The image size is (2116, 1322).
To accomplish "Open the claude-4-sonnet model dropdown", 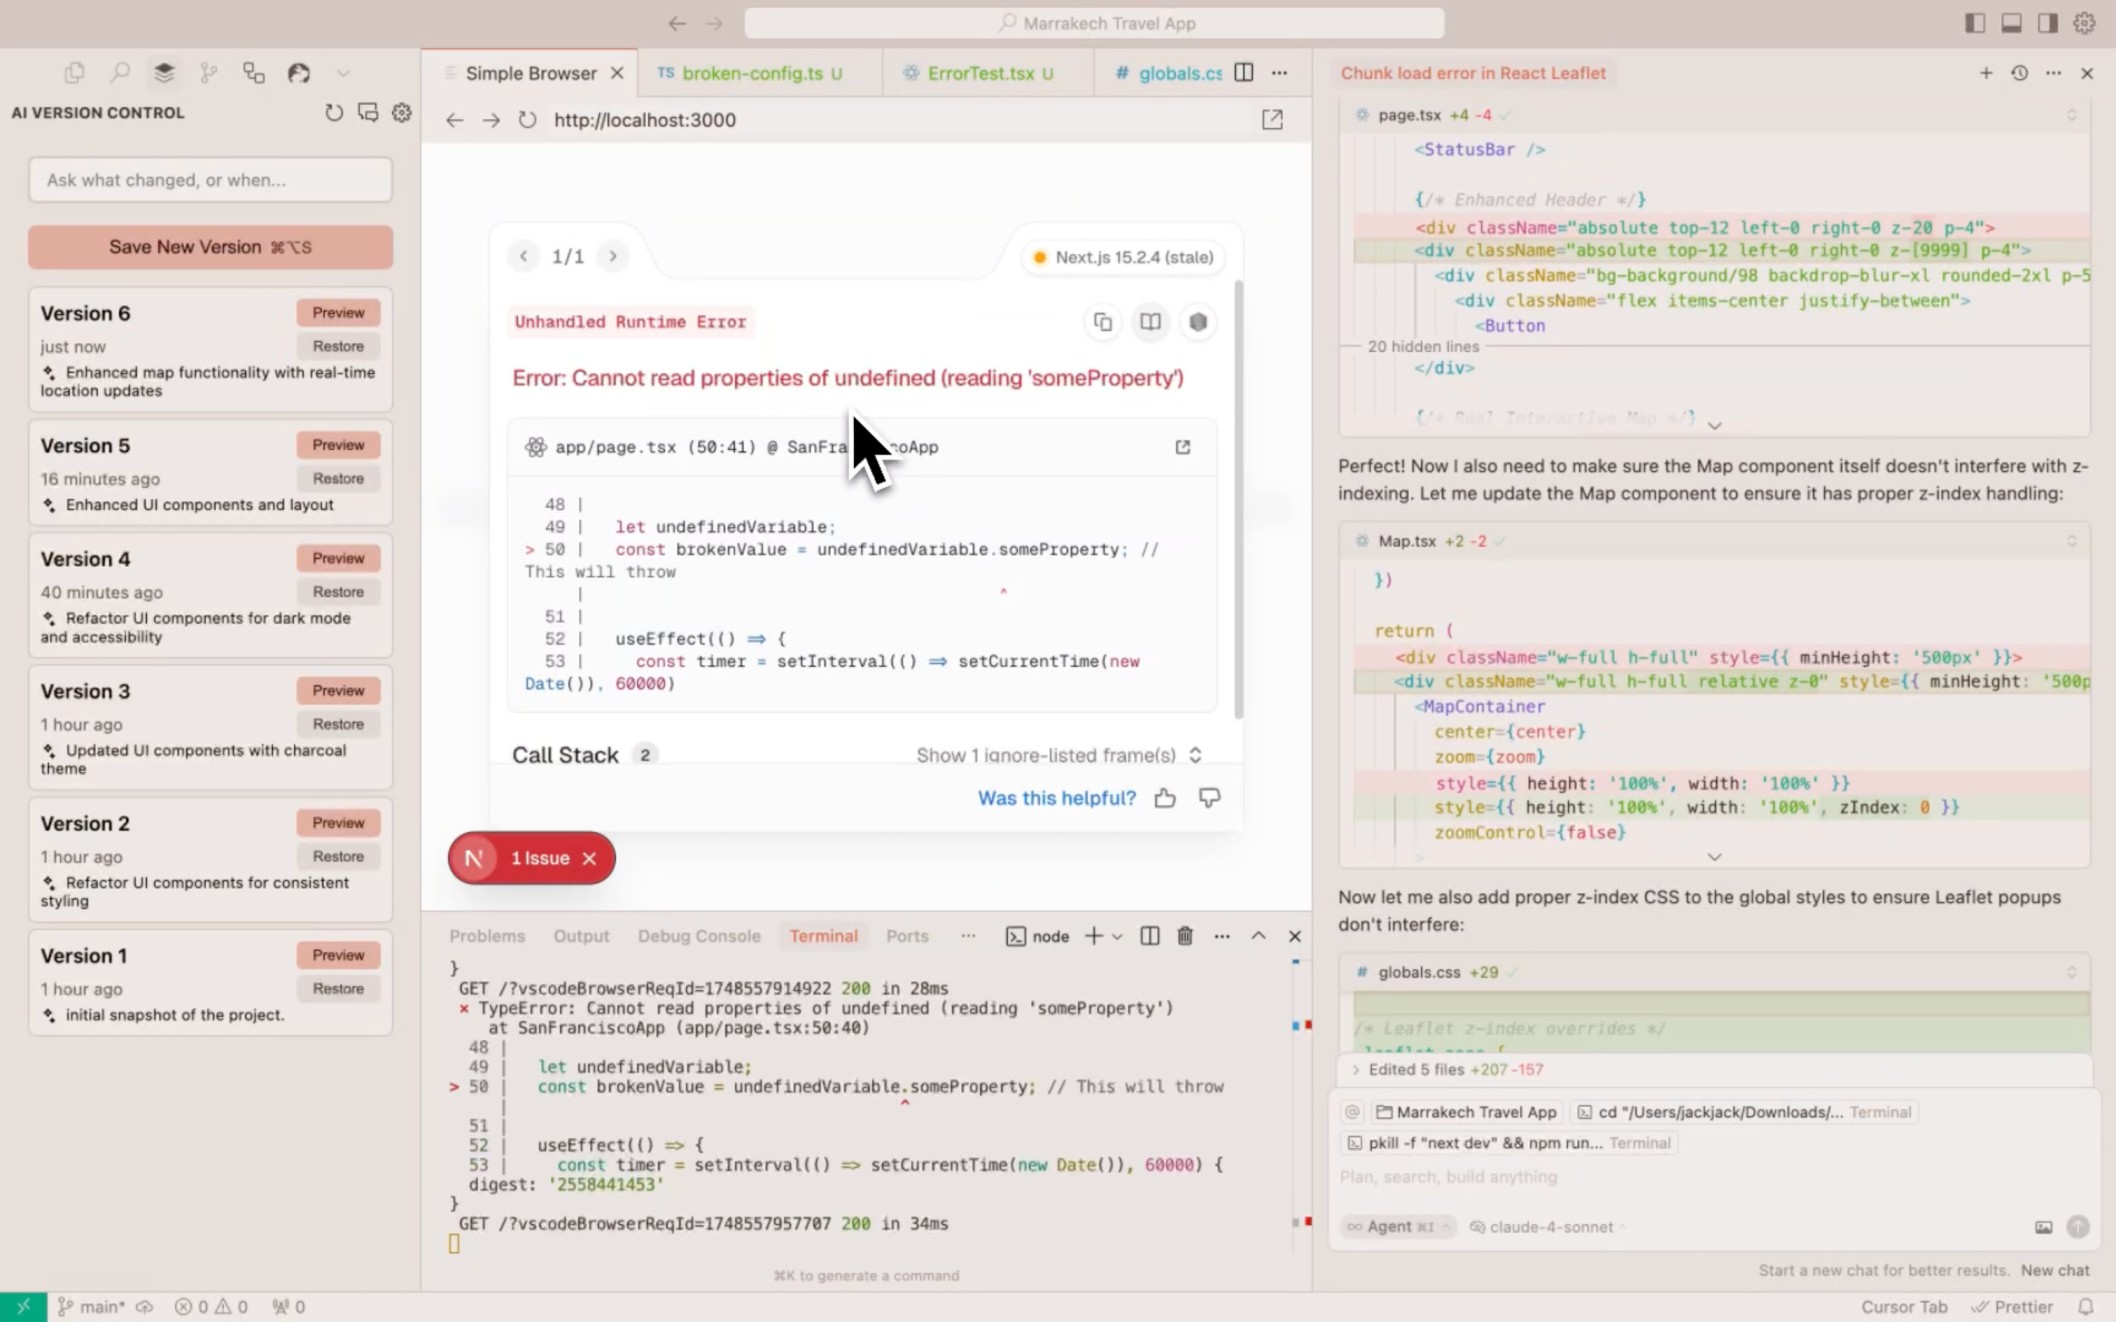I will 1548,1226.
